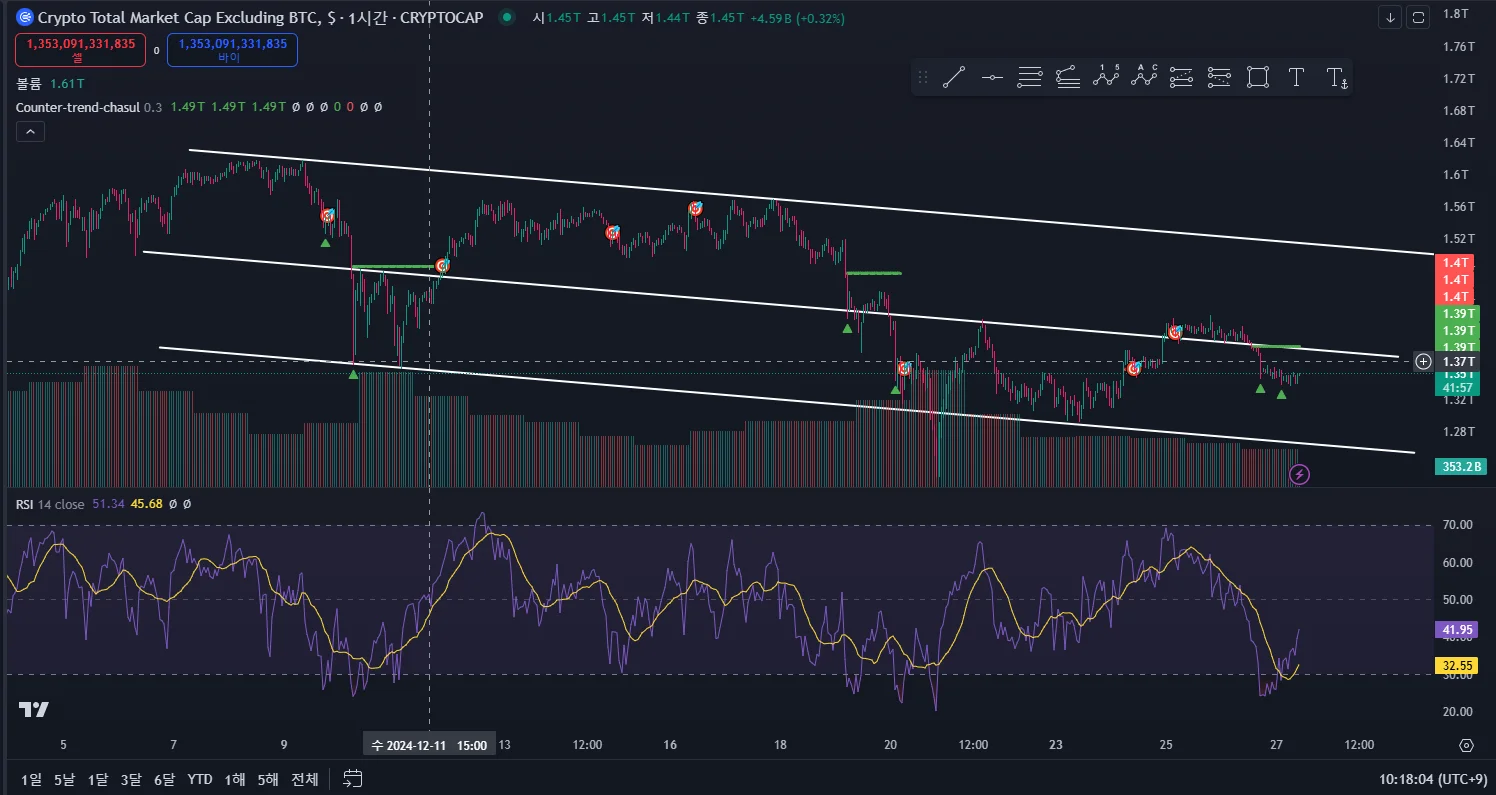Screen dimensions: 1496x795
Task: Click the RSI 14 close indicator label
Action: [50, 504]
